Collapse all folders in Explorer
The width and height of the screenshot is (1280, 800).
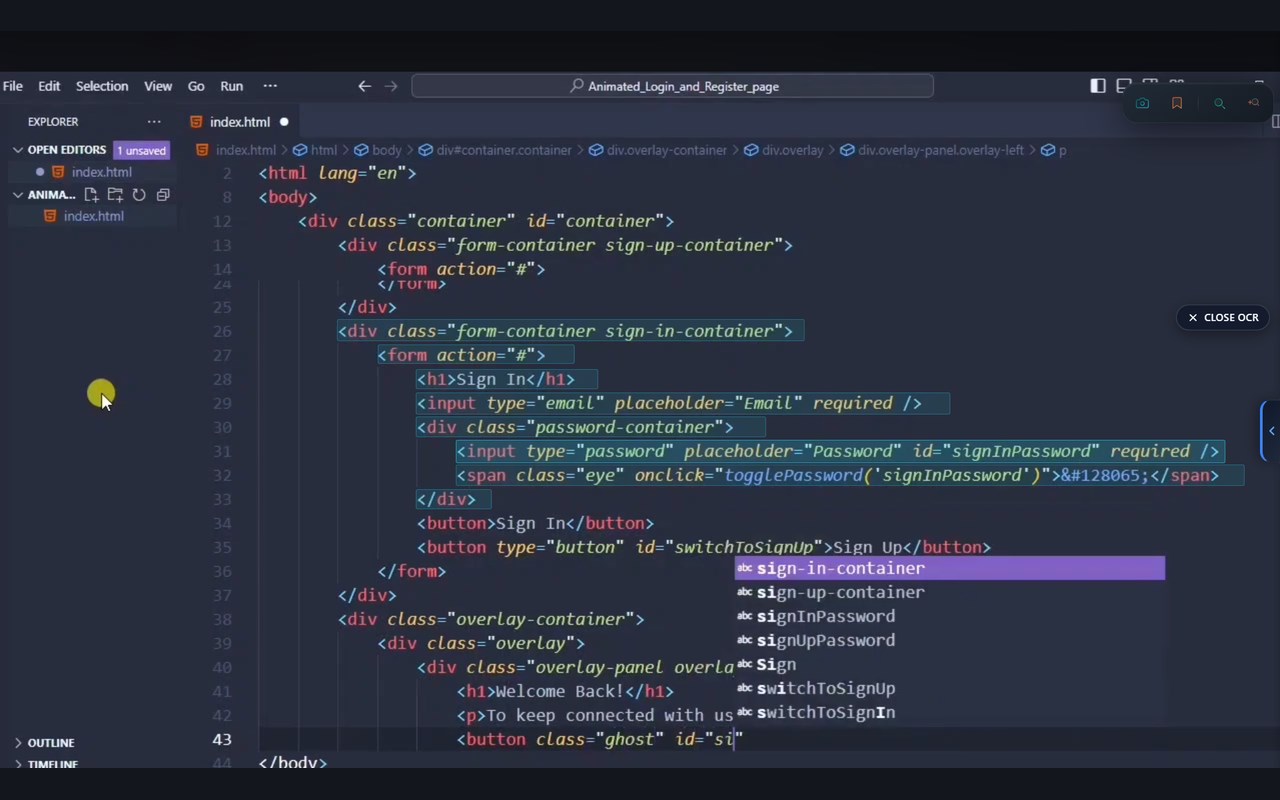coord(163,195)
